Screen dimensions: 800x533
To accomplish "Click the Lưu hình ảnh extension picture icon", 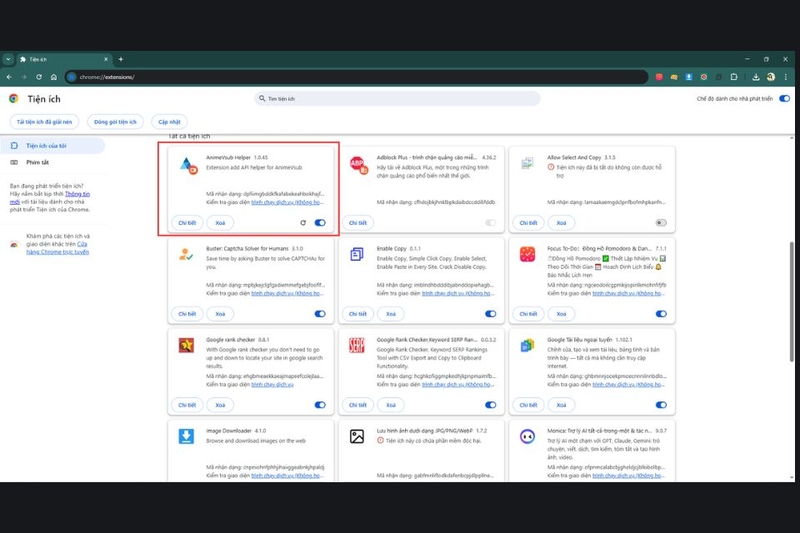I will (x=357, y=437).
